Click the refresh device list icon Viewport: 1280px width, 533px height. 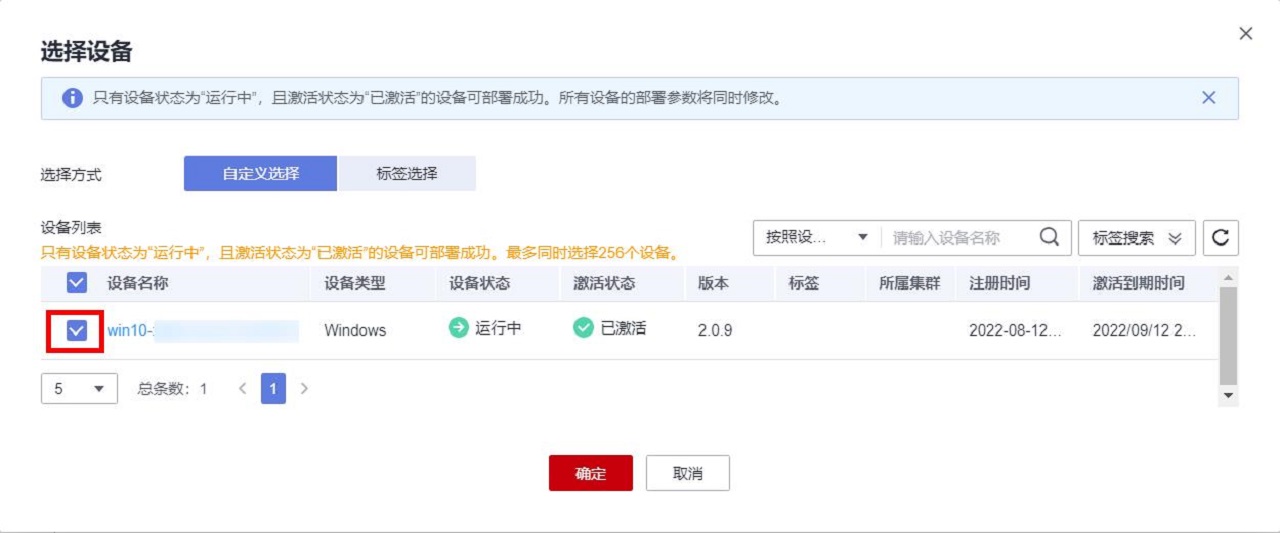point(1220,238)
